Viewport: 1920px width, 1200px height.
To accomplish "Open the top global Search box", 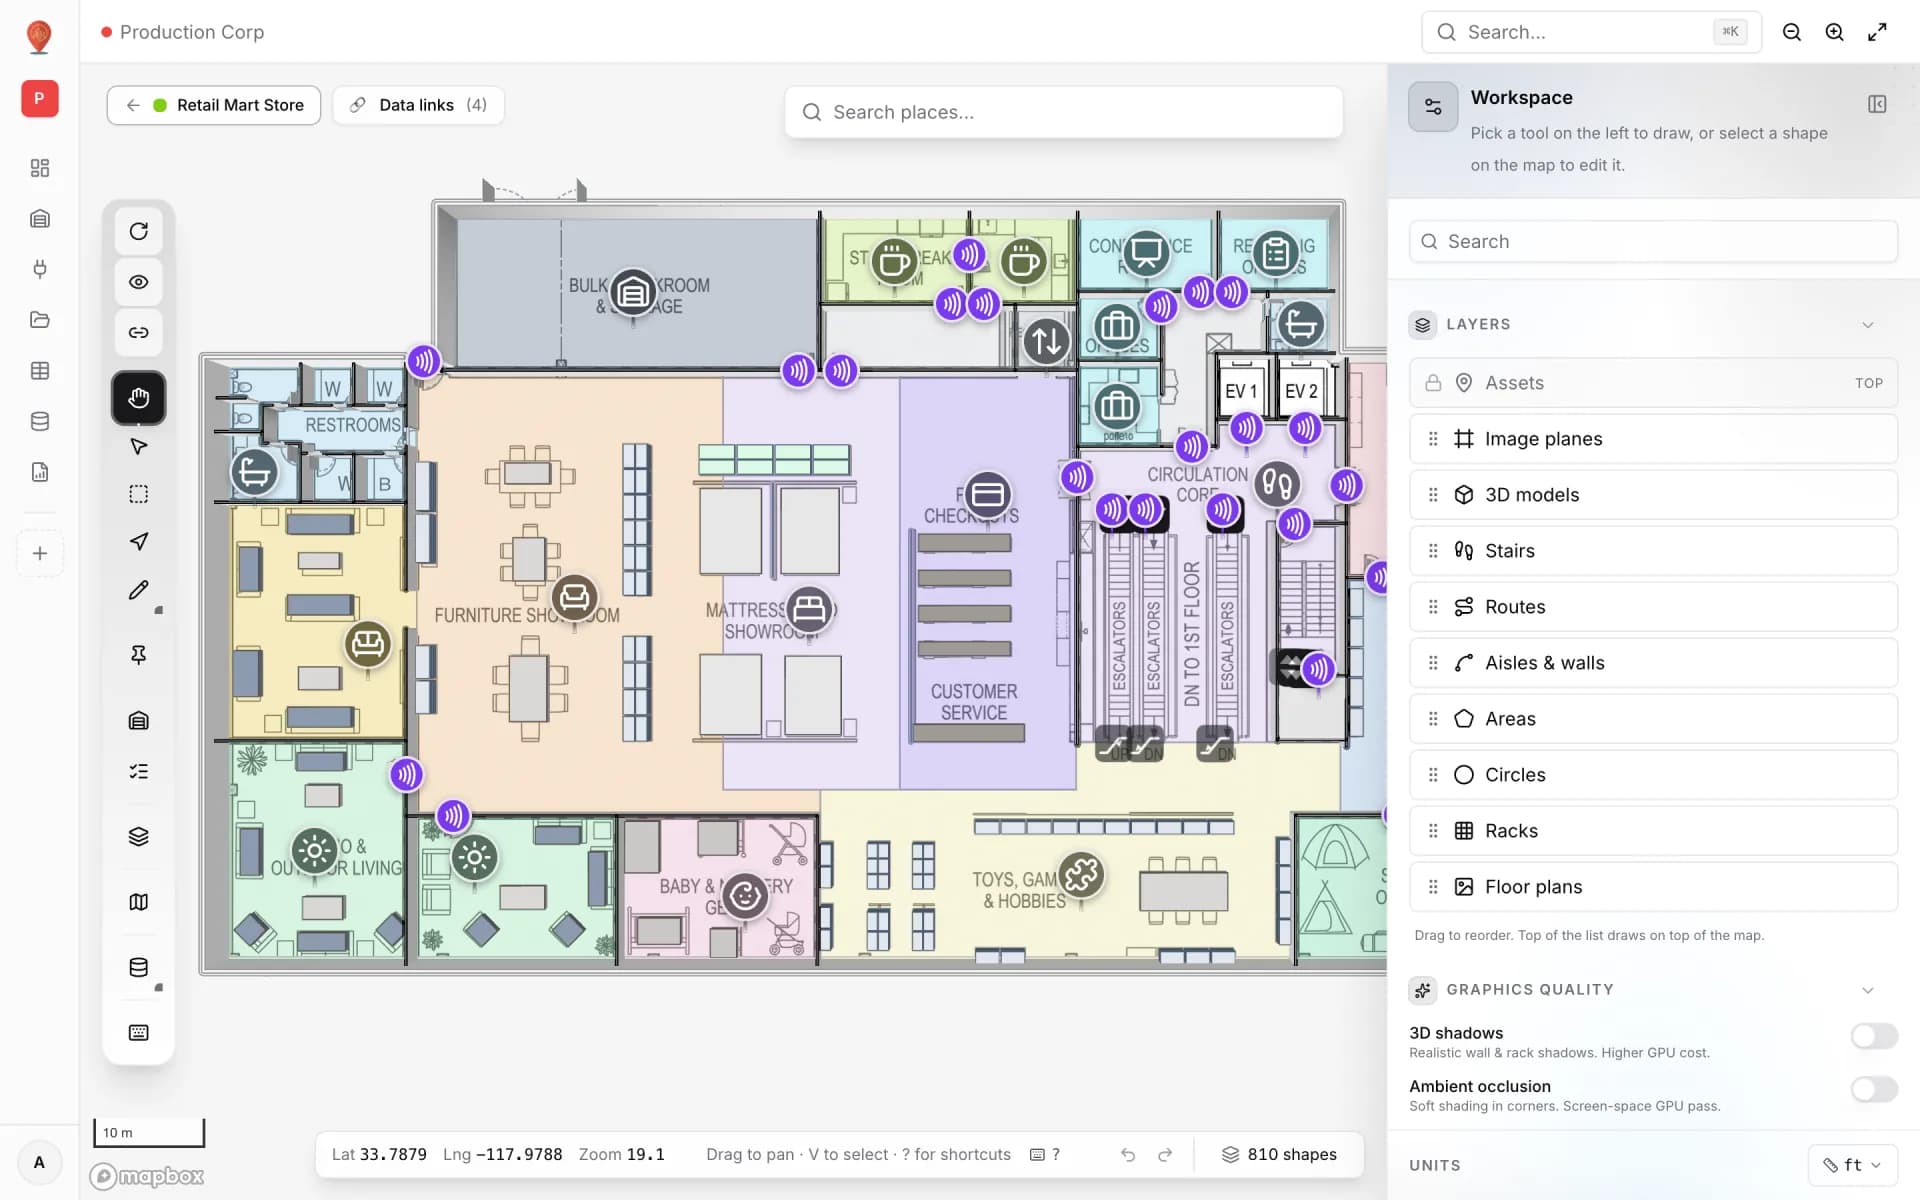I will coord(1591,32).
